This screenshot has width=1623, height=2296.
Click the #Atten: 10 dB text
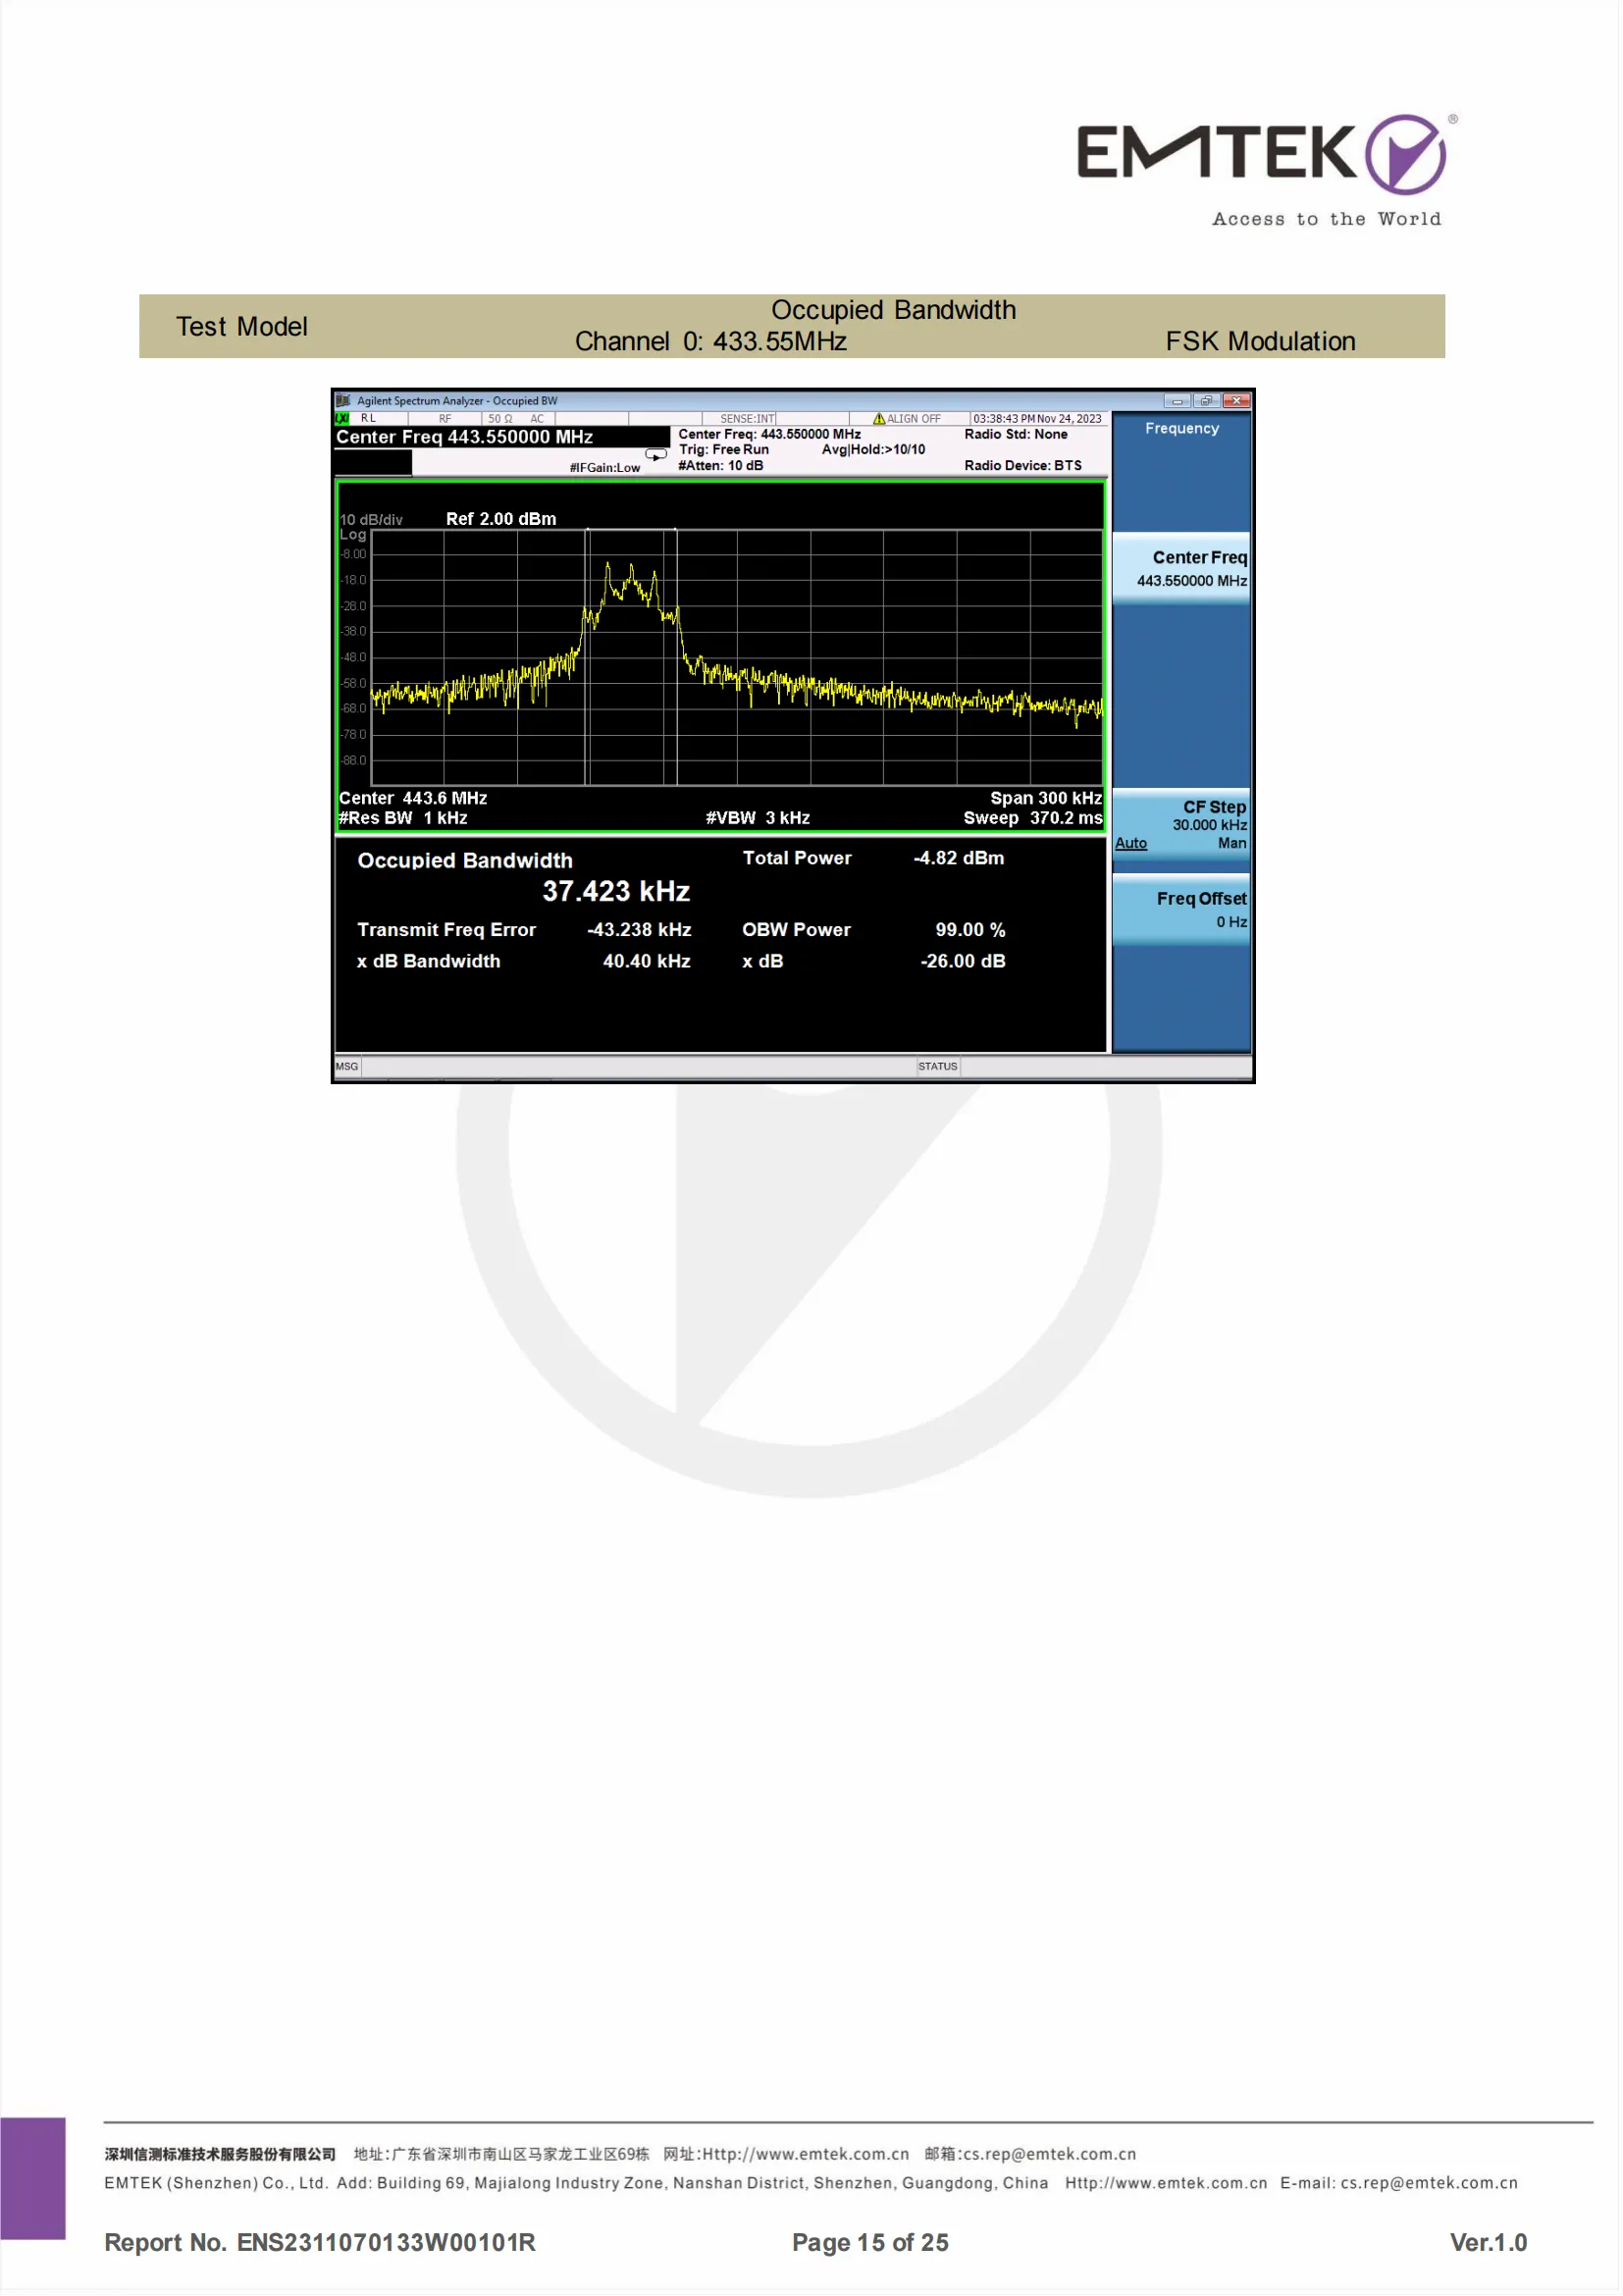point(721,466)
